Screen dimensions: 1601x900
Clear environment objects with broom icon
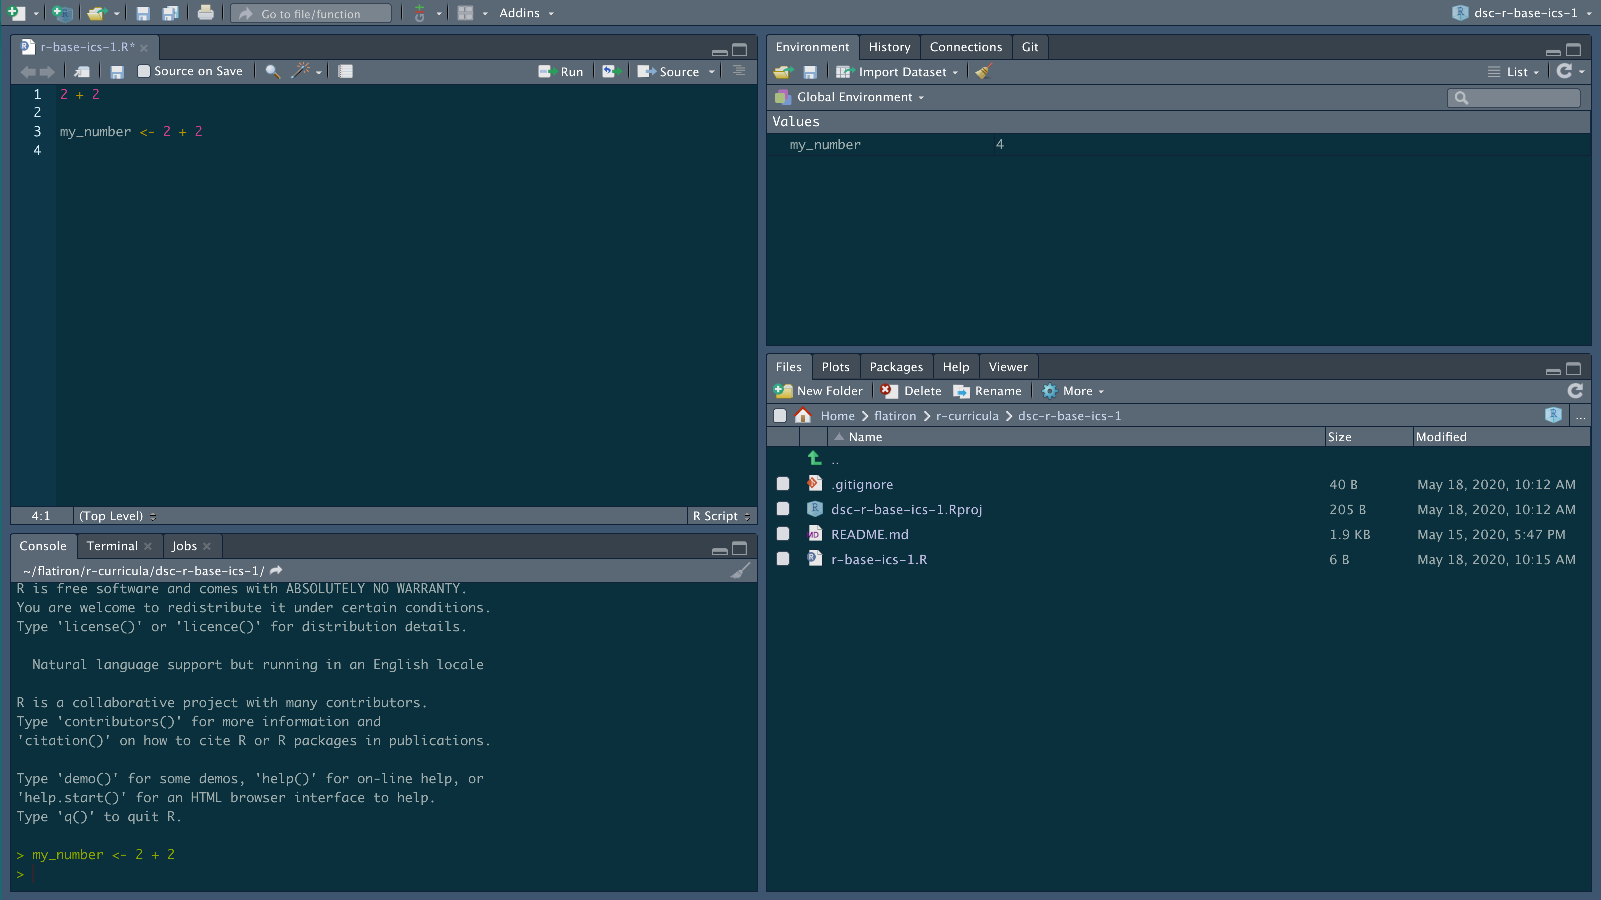pos(983,72)
